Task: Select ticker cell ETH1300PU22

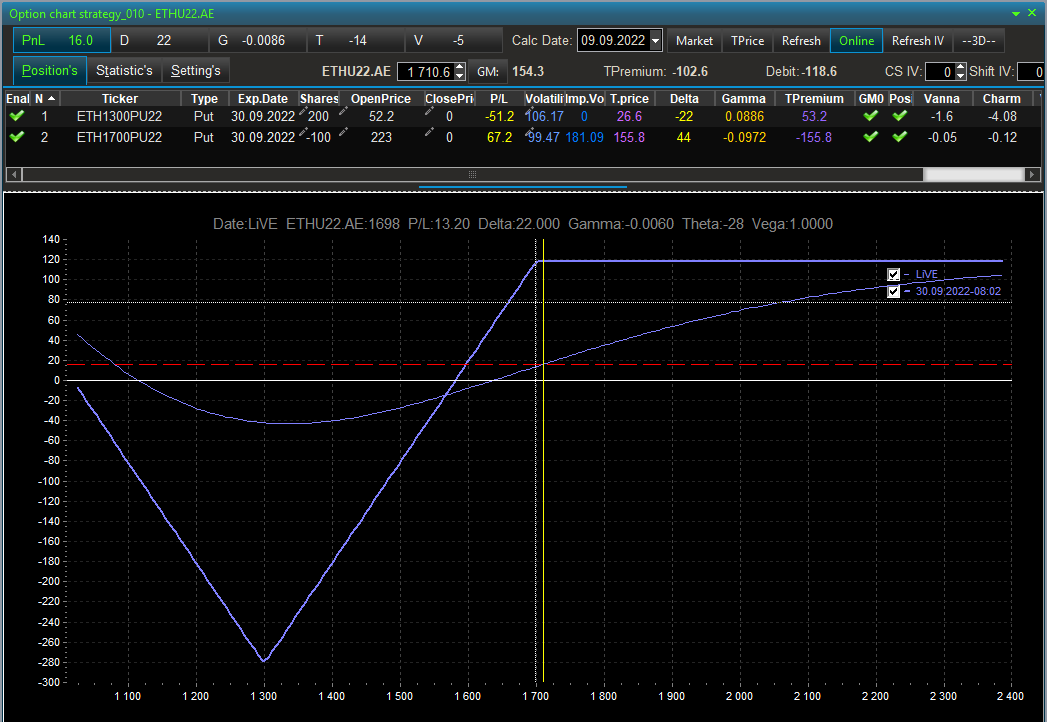Action: coord(120,116)
